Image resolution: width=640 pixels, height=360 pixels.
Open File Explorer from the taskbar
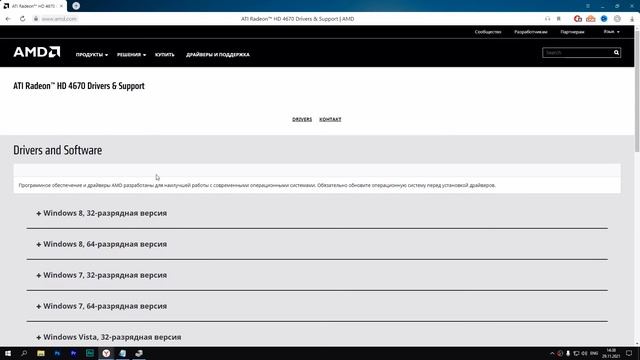(41, 353)
